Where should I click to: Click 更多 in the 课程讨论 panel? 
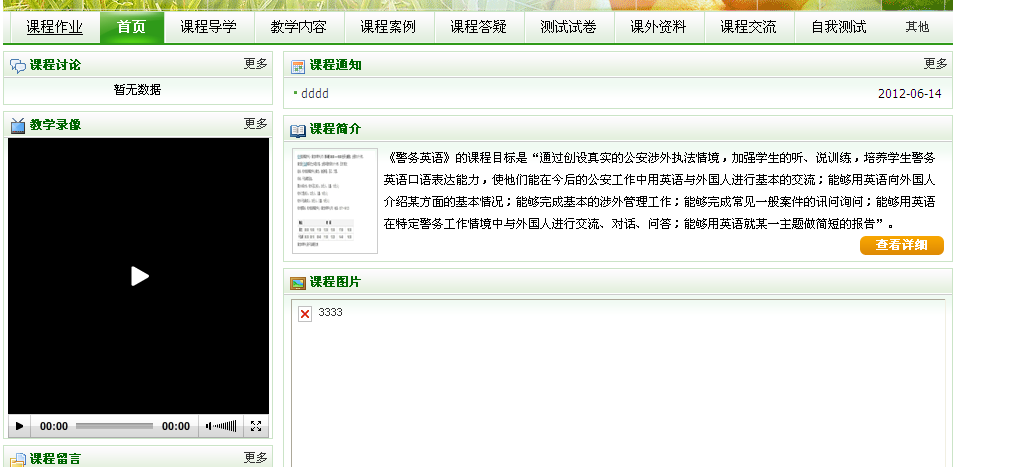point(256,64)
